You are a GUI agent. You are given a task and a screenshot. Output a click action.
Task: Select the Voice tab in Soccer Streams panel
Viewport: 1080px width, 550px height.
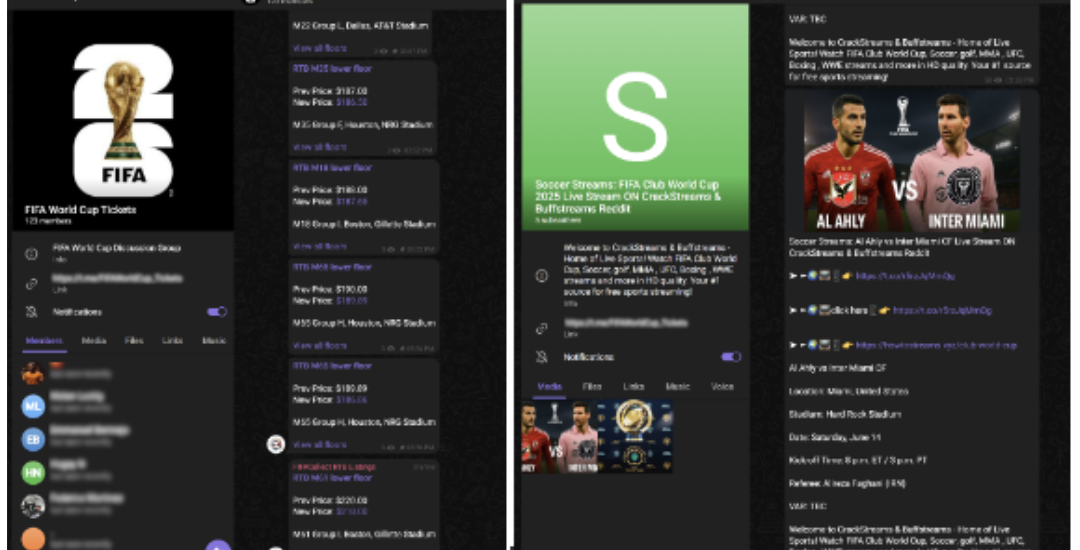point(722,386)
